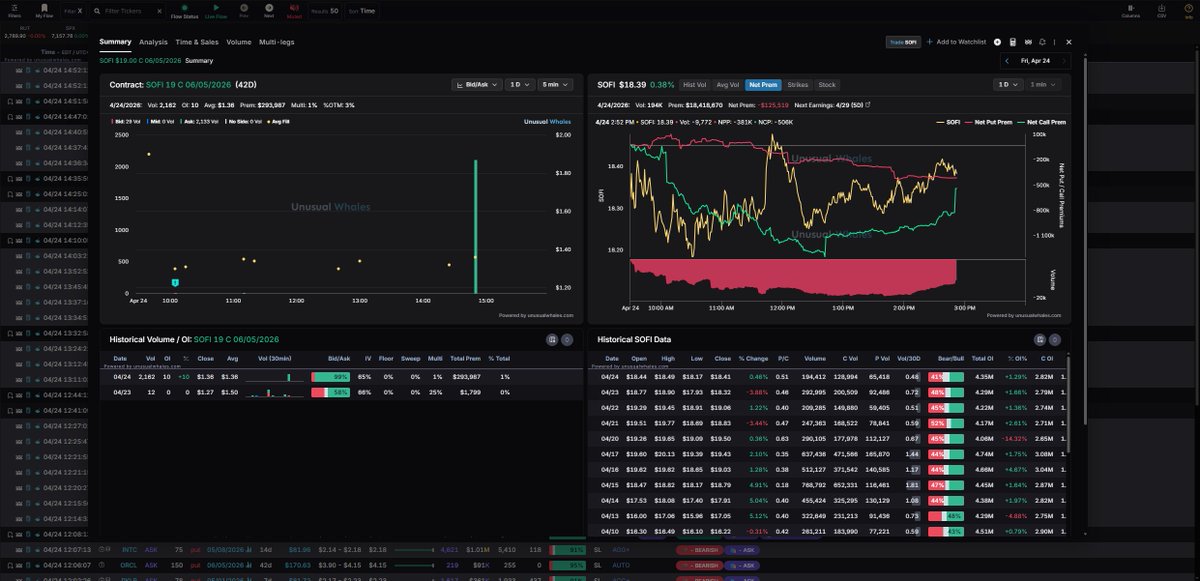Open the 1 min interval dropdown
1200x581 pixels.
(1043, 85)
